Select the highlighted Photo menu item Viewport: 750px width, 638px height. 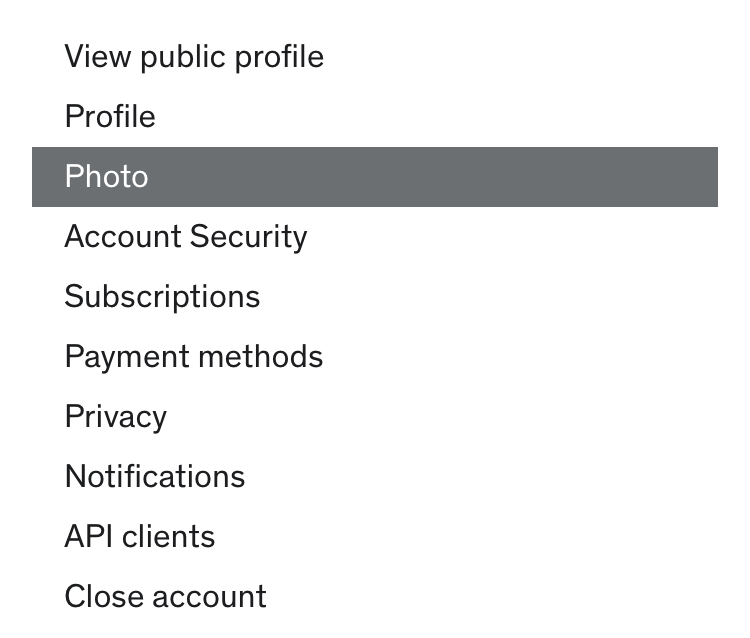(107, 177)
